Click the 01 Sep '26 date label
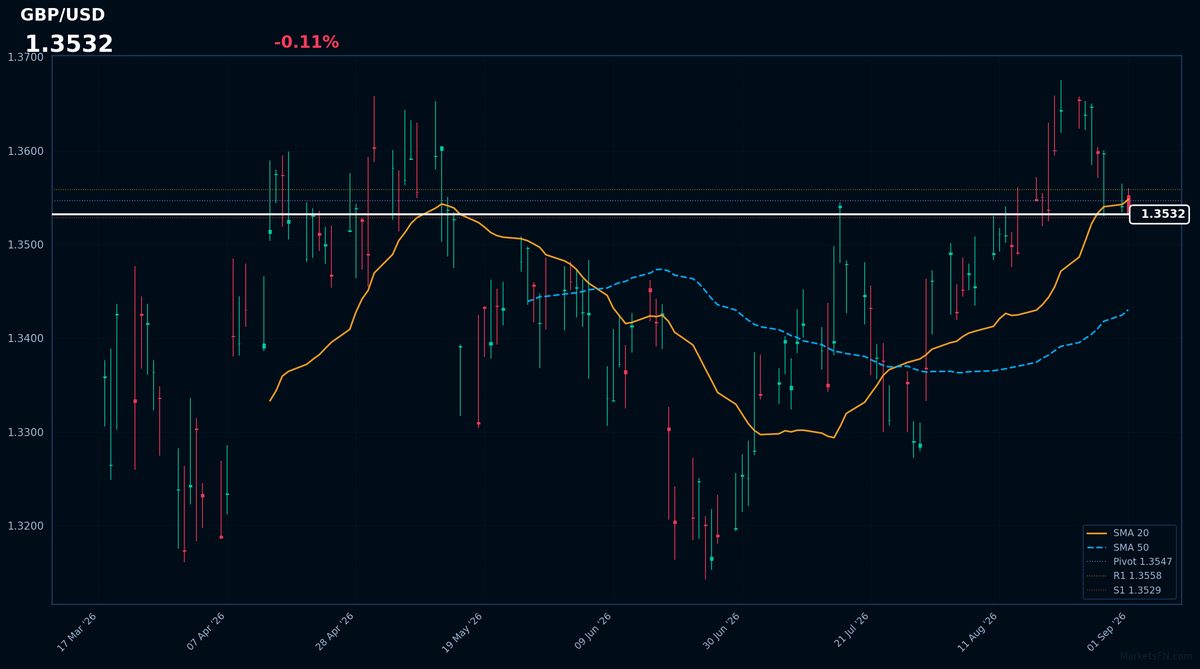The width and height of the screenshot is (1200, 669). 1106,633
